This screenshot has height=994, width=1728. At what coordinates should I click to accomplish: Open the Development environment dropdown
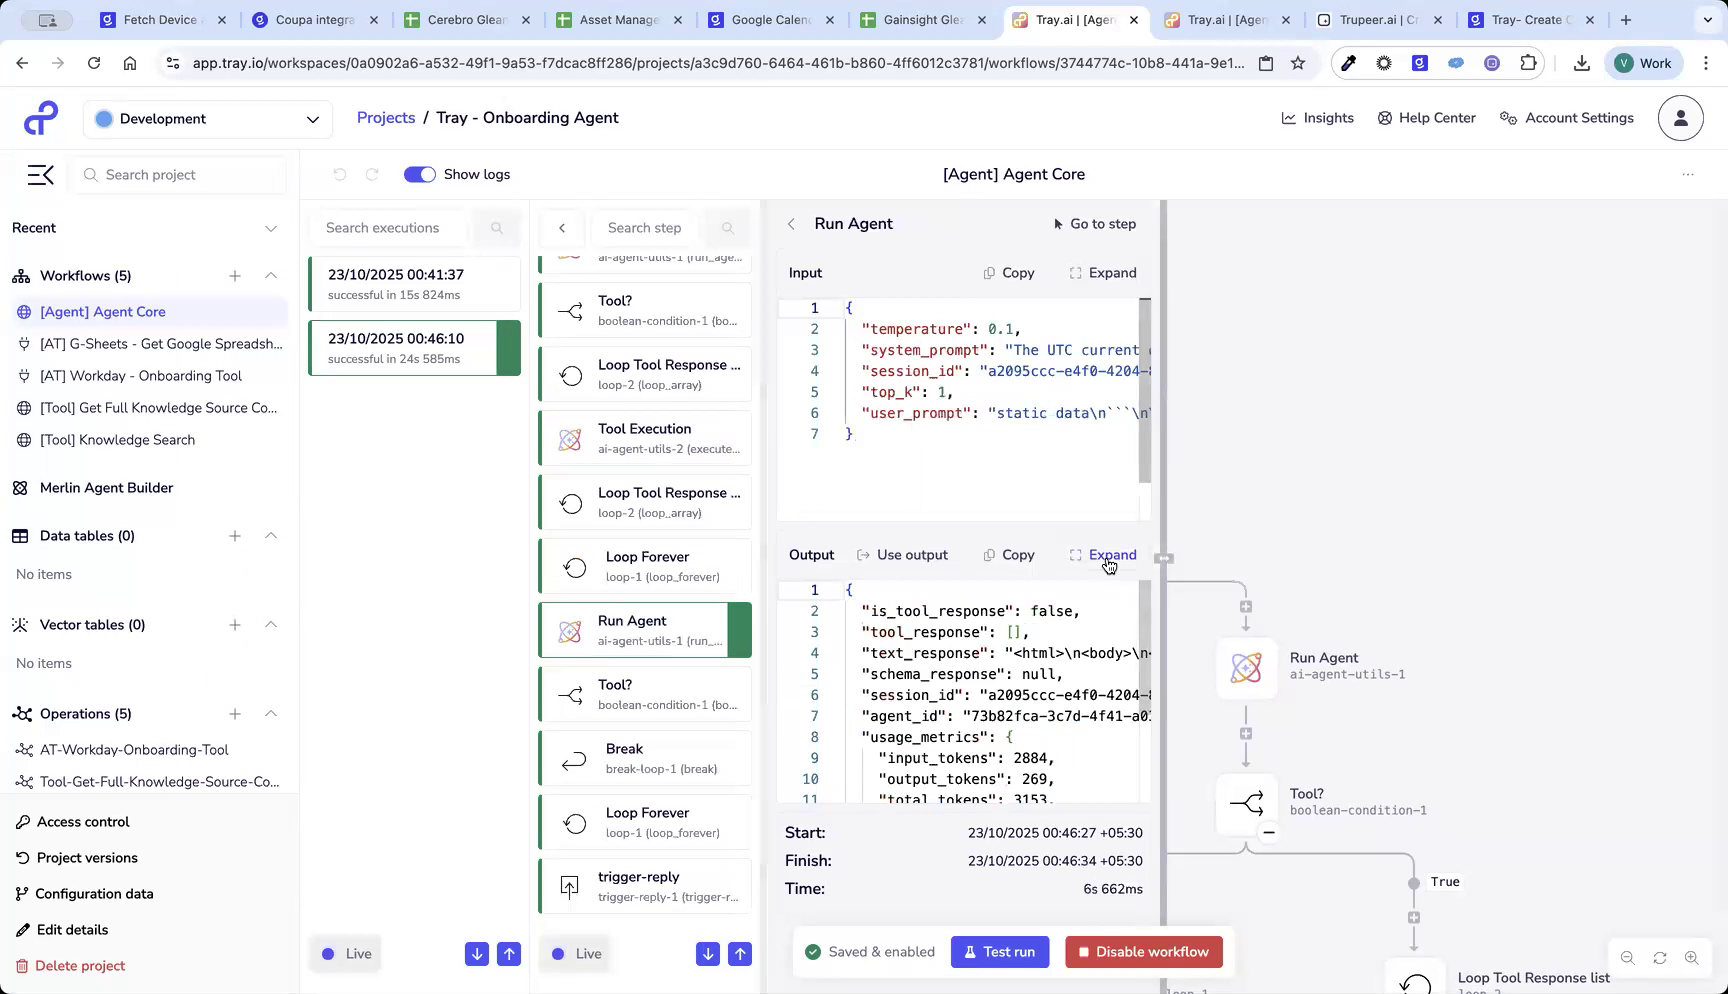207,118
